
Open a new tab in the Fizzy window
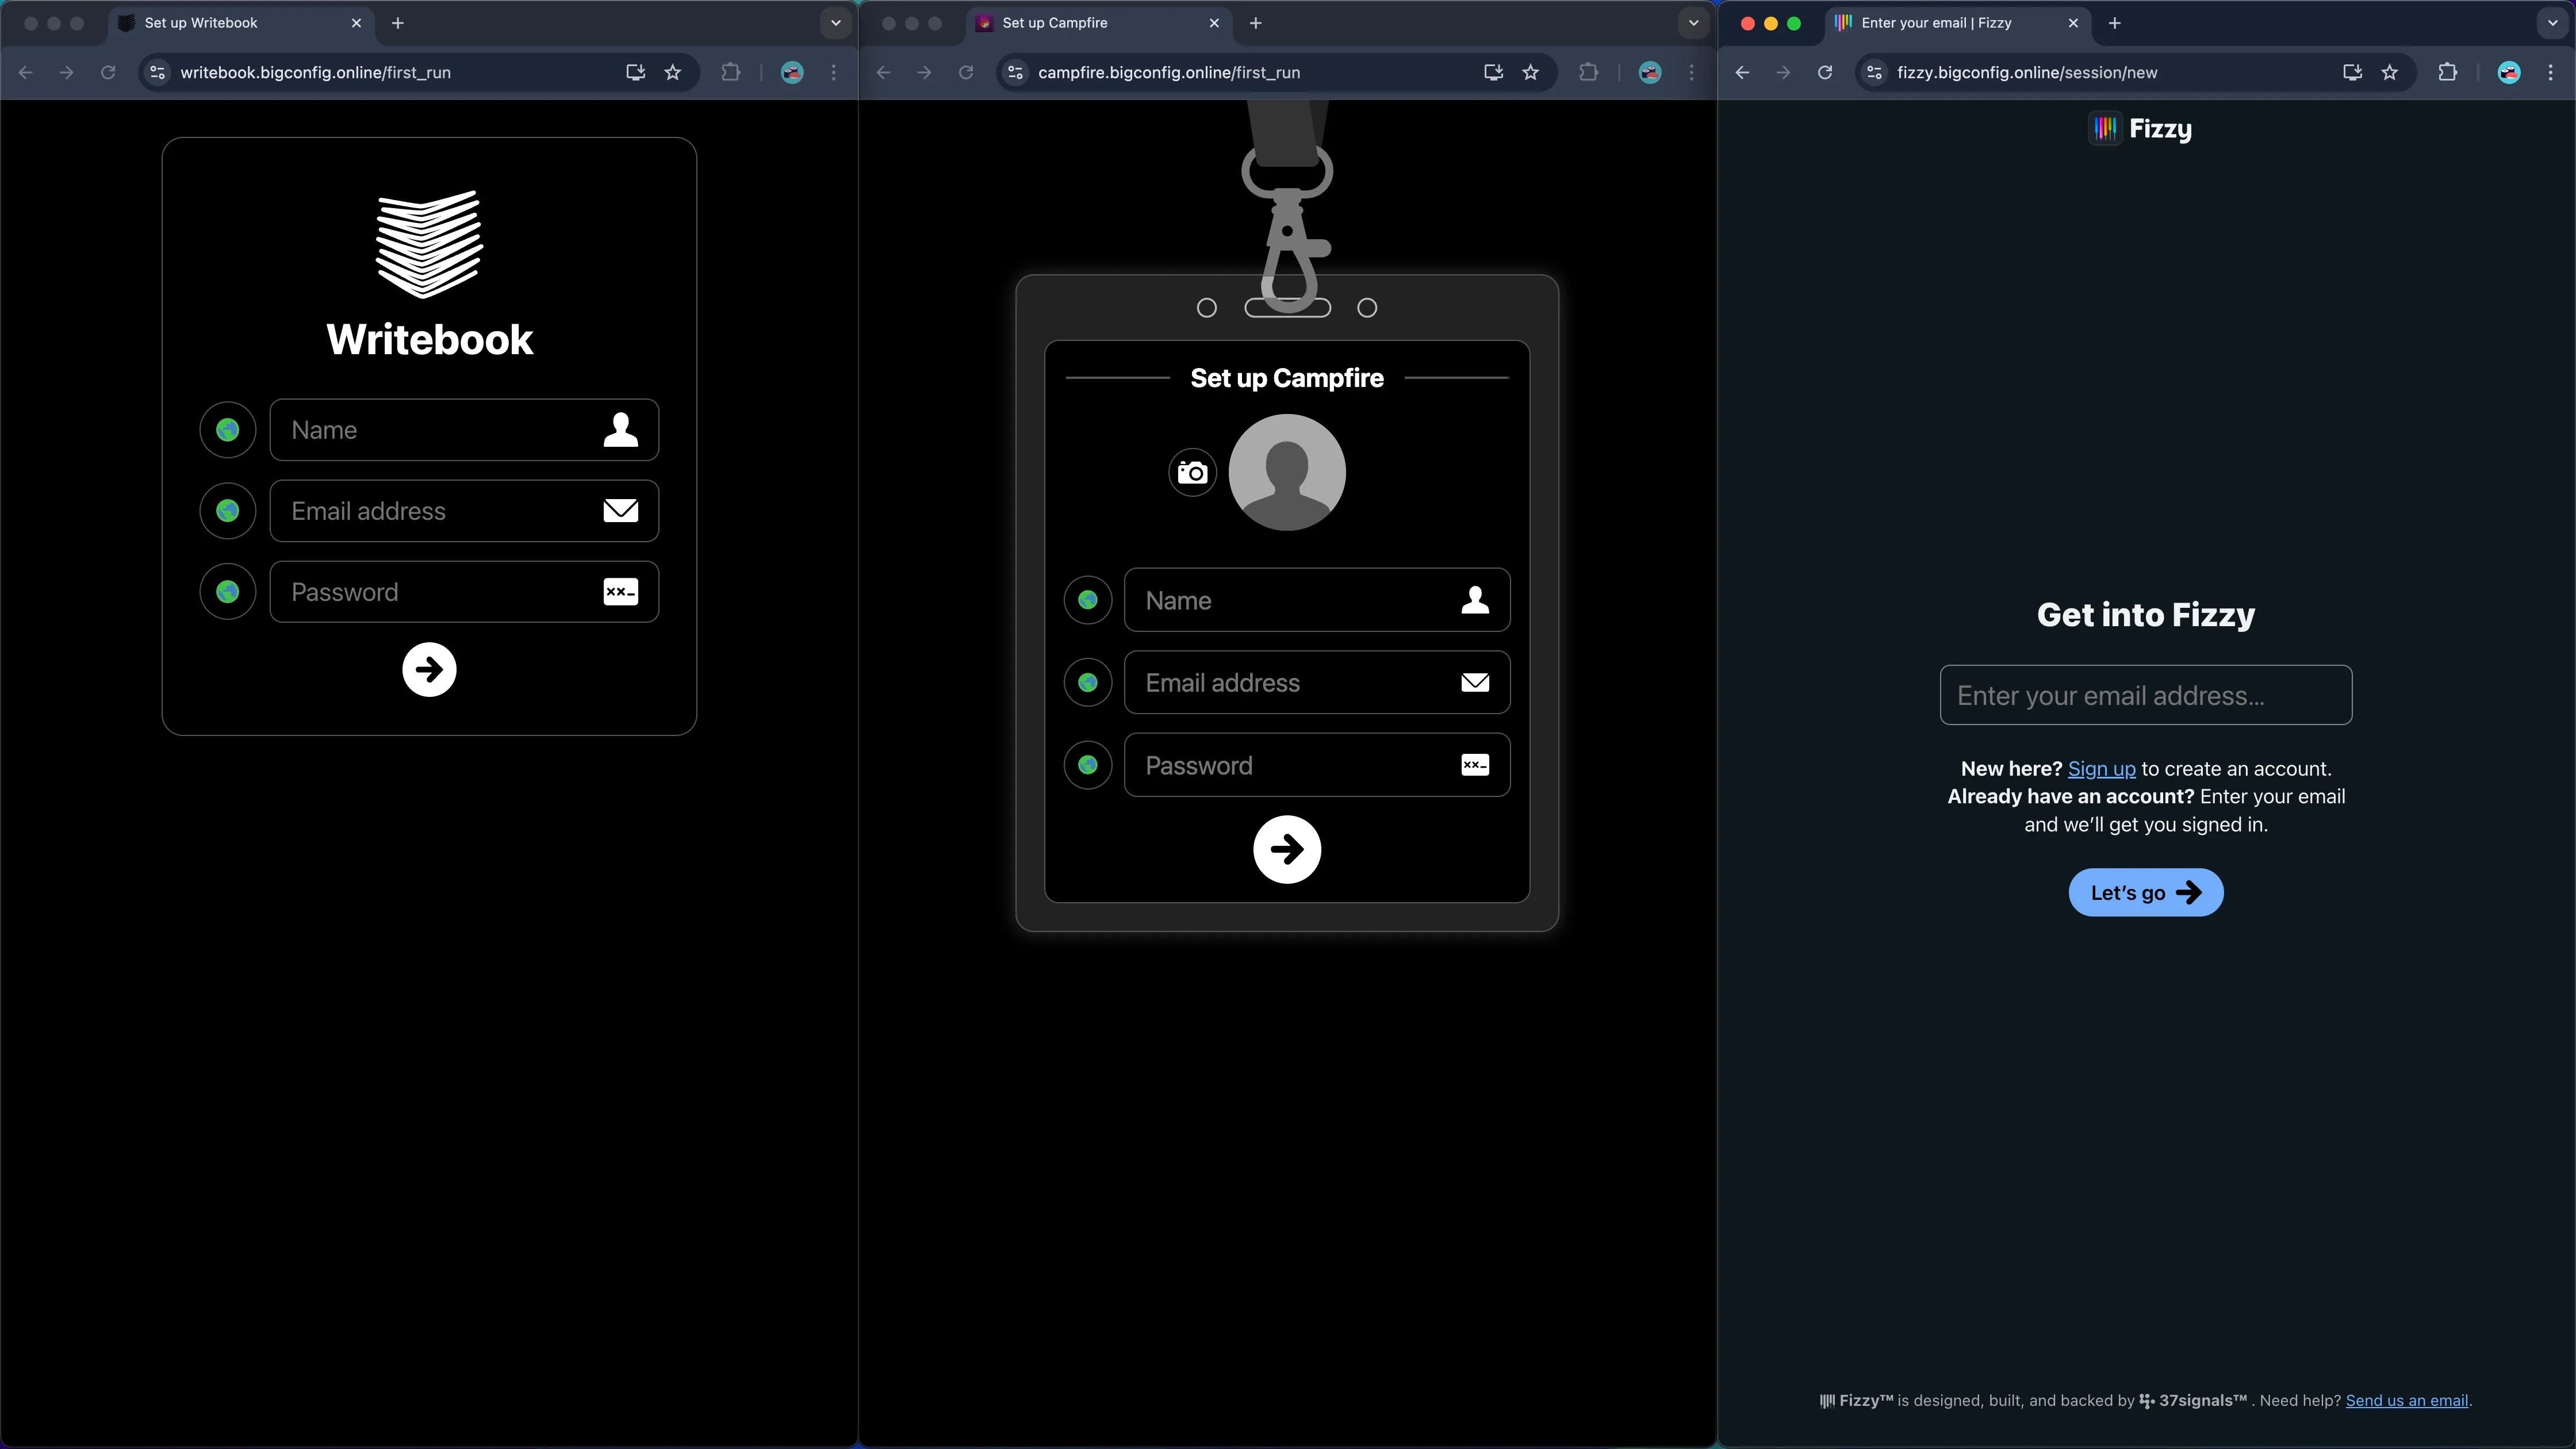pyautogui.click(x=2114, y=23)
